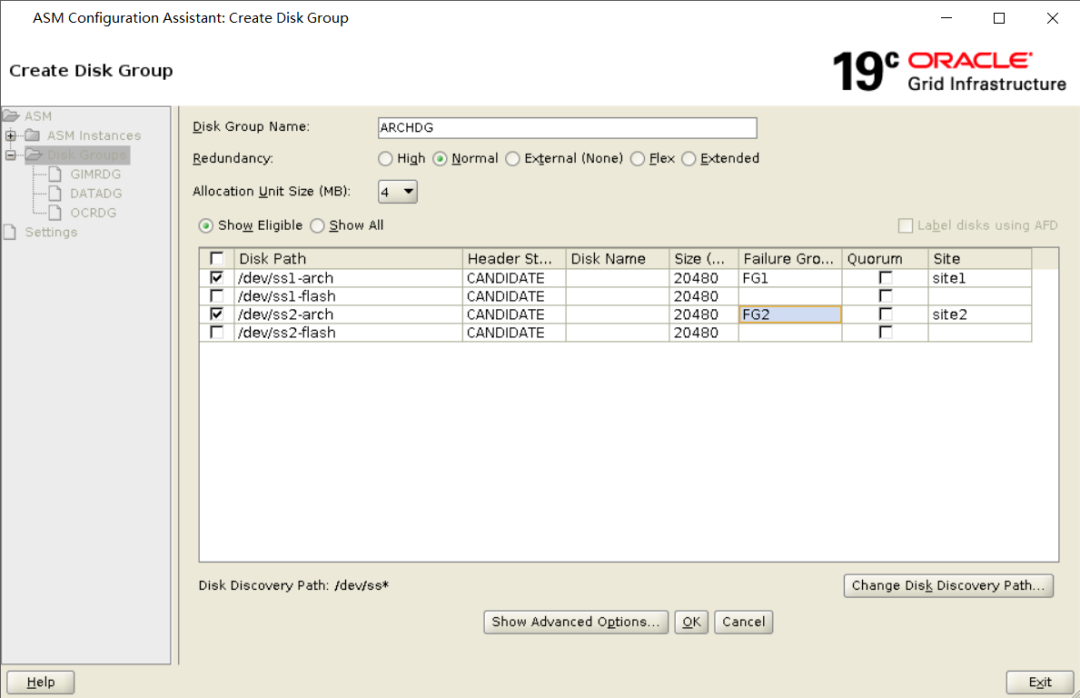Toggle Quorum for /dev/ss2-flash
The width and height of the screenshot is (1080, 698).
point(885,332)
